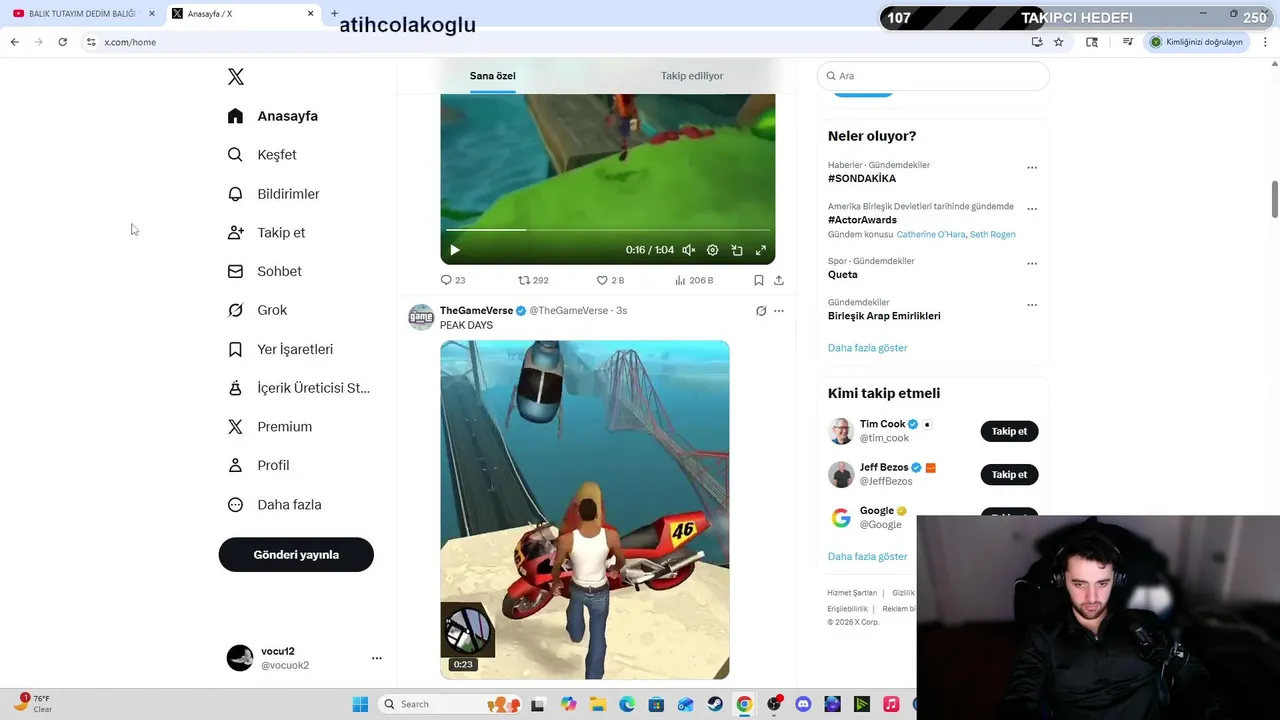Bookmark this page with star icon
The height and width of the screenshot is (720, 1280).
pyautogui.click(x=1059, y=42)
